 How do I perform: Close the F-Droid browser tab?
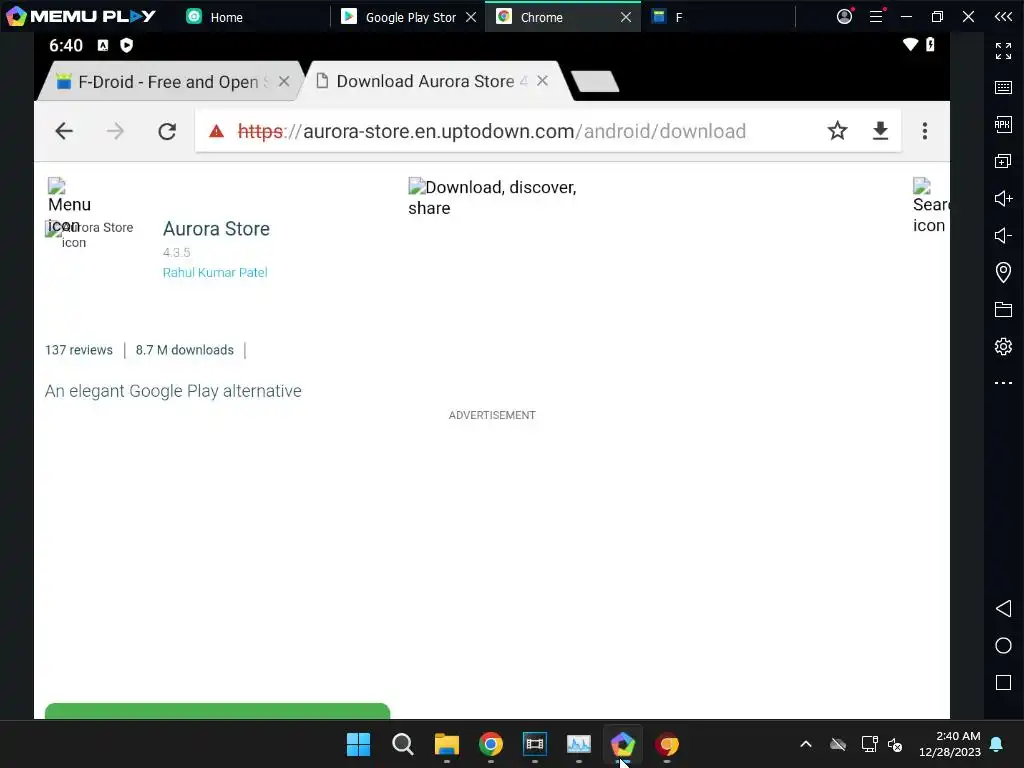(x=284, y=82)
